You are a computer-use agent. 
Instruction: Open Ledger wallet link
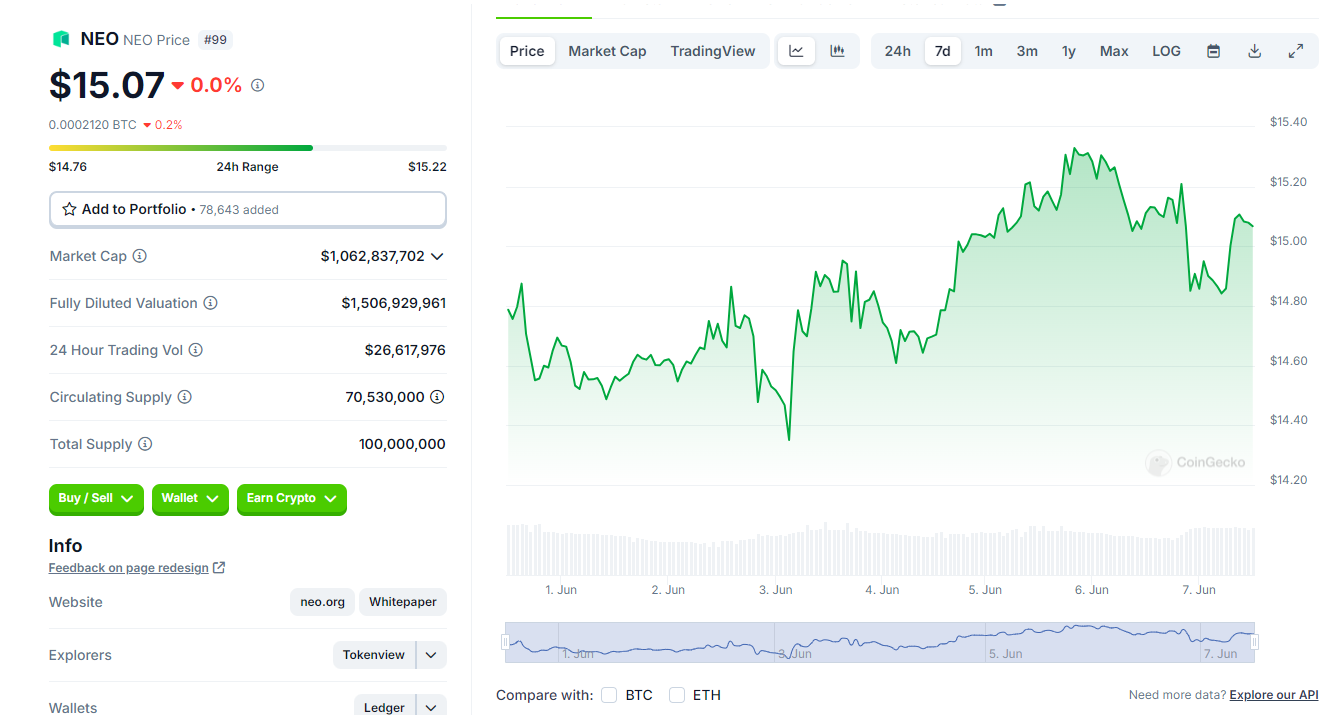tap(384, 708)
